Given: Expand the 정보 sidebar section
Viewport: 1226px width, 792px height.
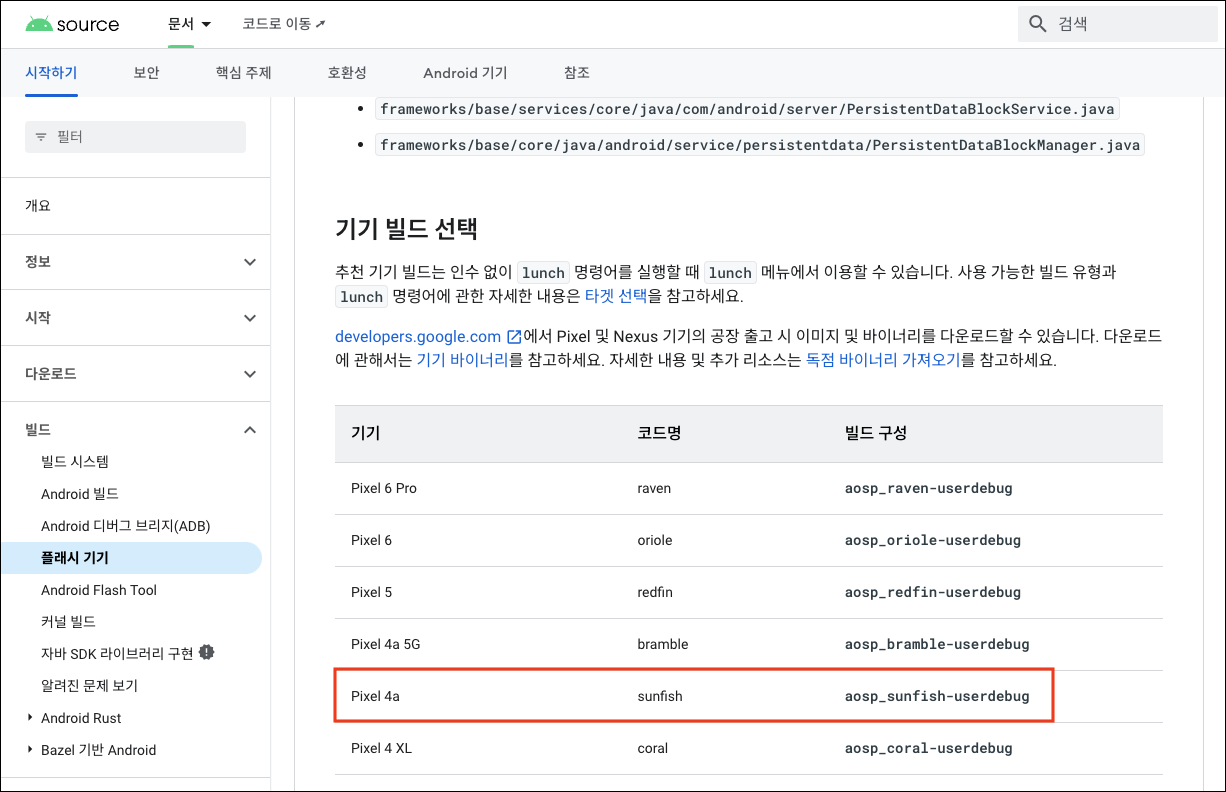Looking at the screenshot, I should 250,262.
